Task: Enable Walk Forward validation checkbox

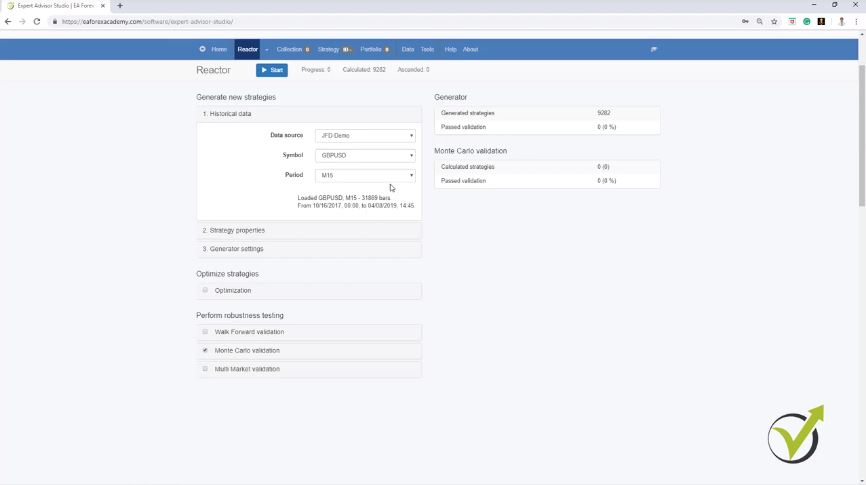Action: (205, 332)
